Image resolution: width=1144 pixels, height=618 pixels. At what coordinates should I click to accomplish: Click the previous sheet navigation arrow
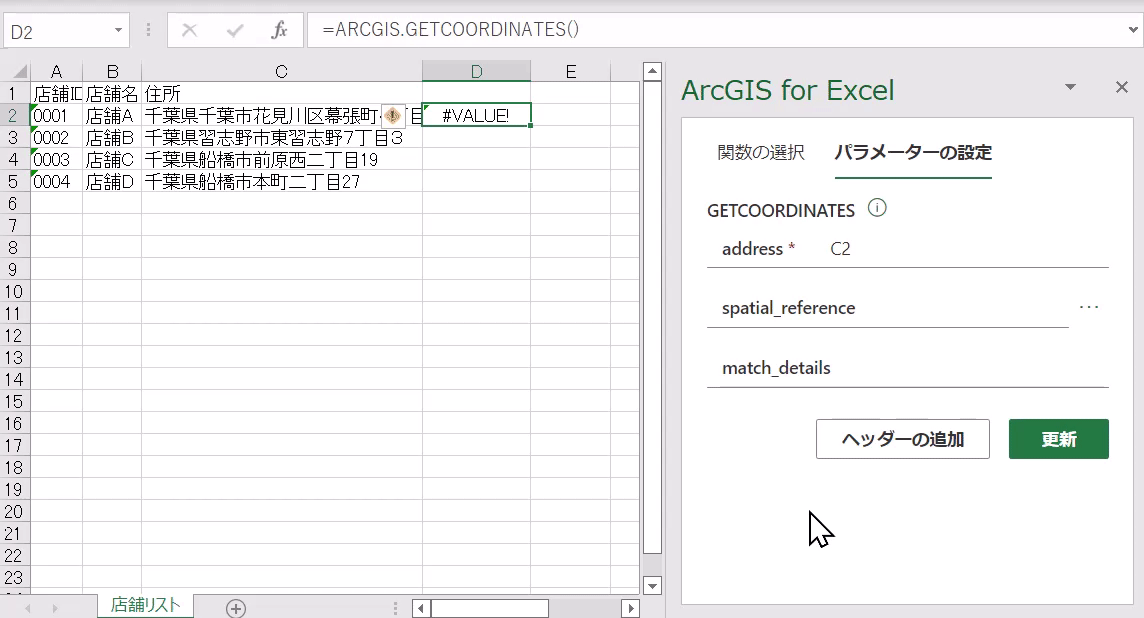[28, 608]
